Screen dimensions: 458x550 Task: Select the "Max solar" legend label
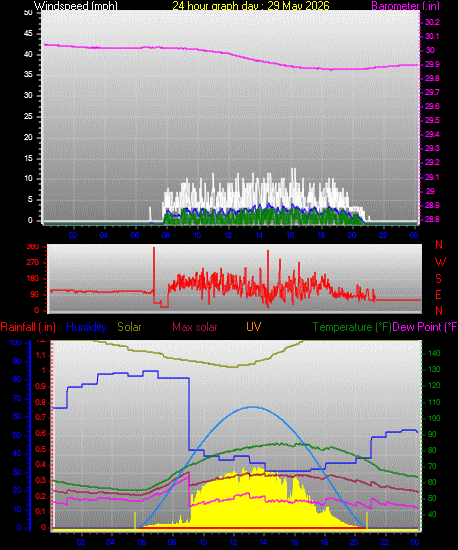pyautogui.click(x=195, y=327)
